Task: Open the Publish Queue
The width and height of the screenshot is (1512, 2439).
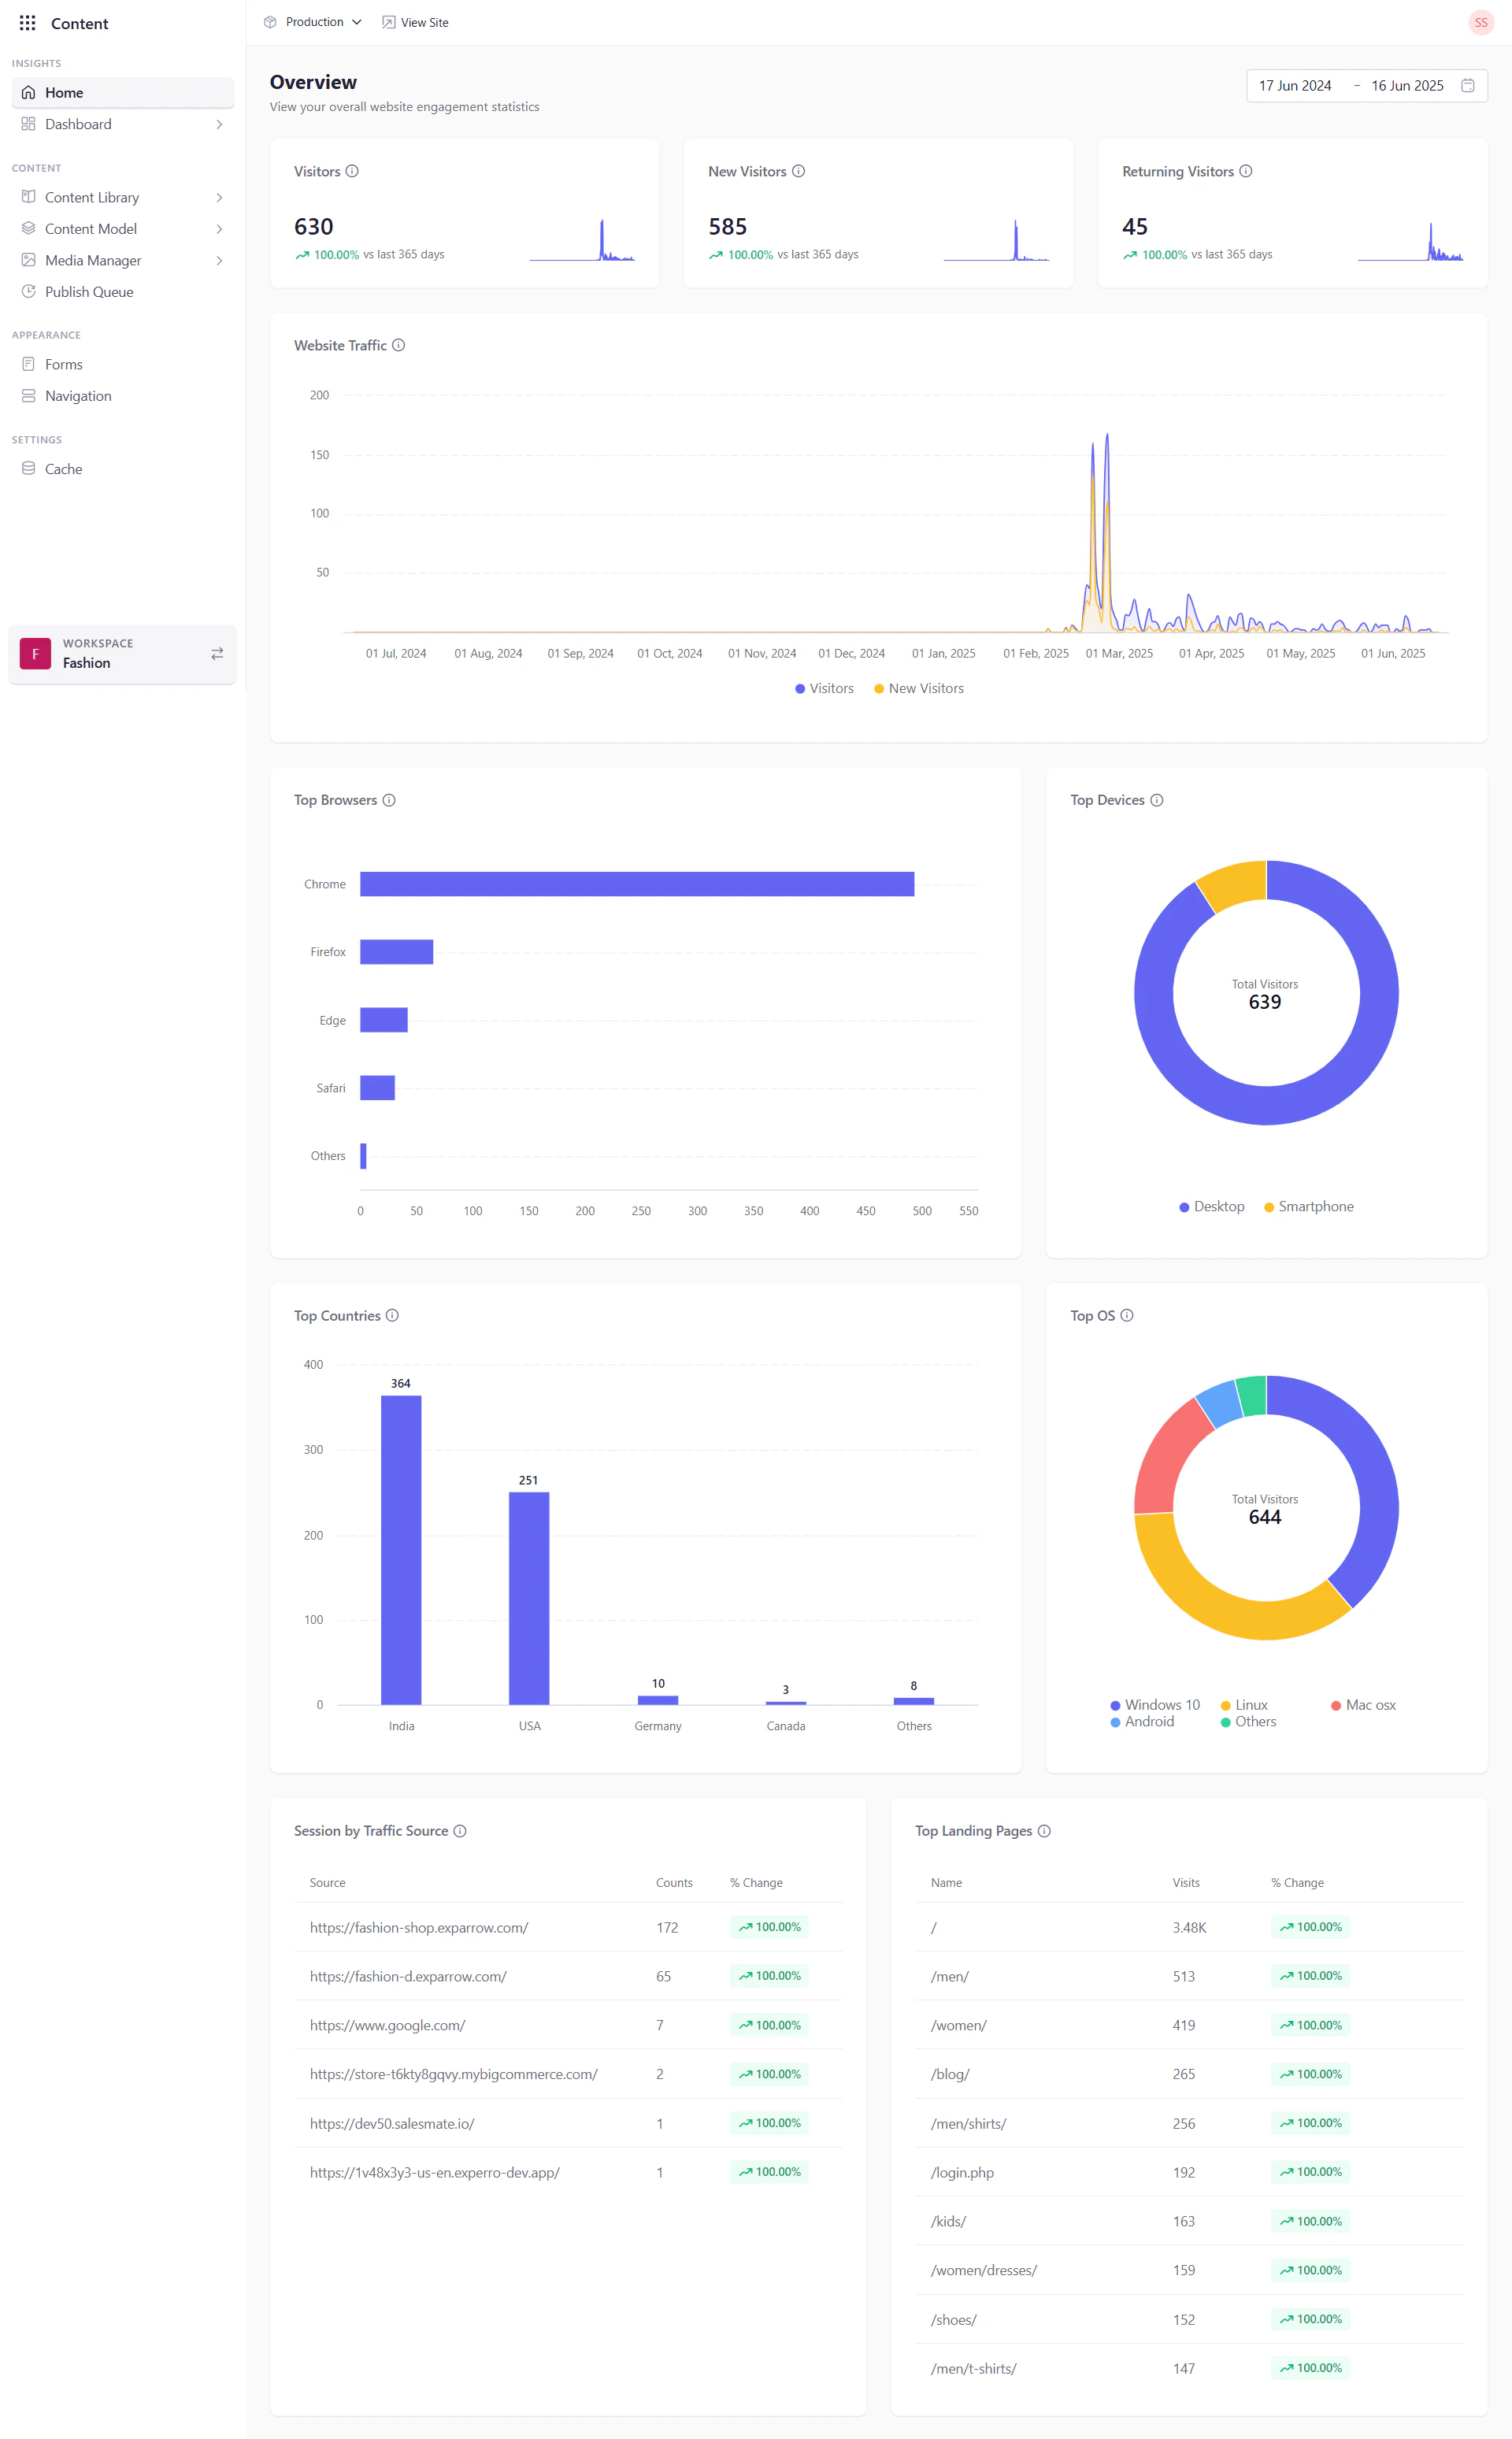Action: (x=89, y=291)
